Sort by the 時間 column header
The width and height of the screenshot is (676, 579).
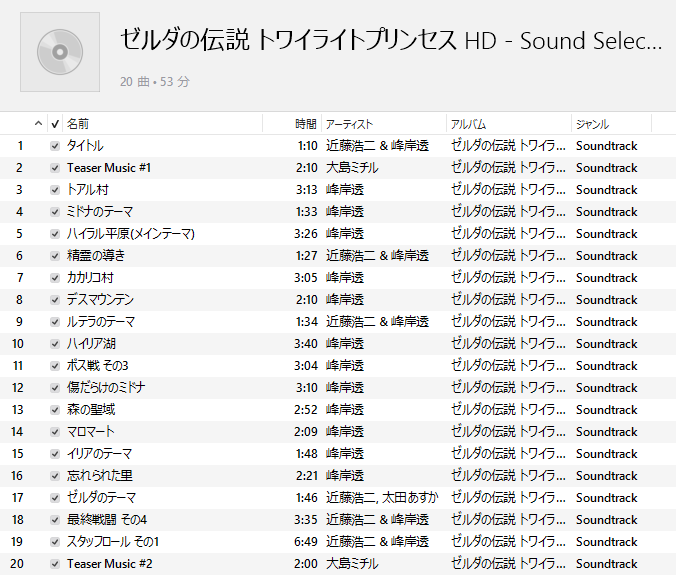[x=305, y=124]
